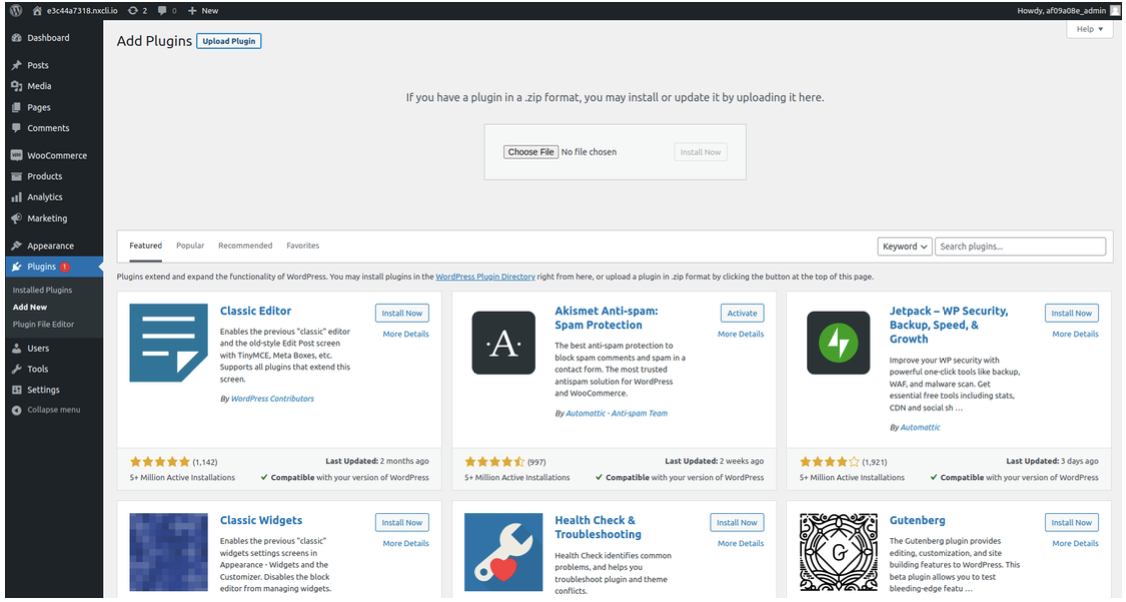
Task: Switch to the Favorites tab
Action: pos(303,246)
